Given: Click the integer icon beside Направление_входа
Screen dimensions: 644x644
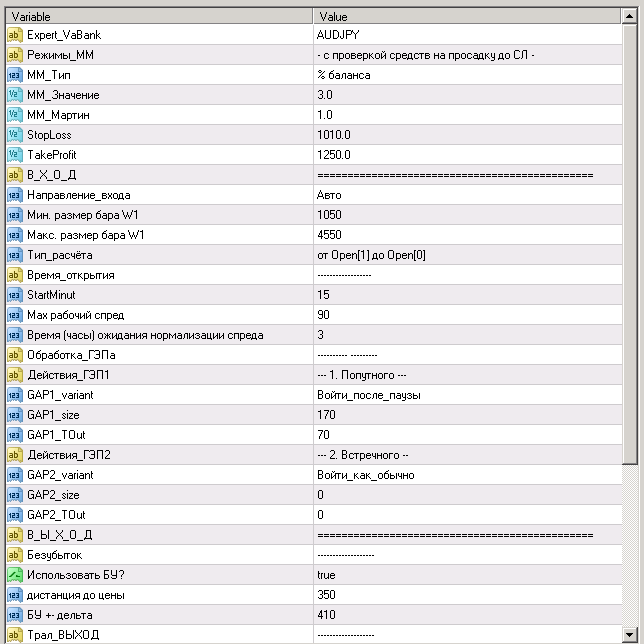Looking at the screenshot, I should tap(14, 195).
